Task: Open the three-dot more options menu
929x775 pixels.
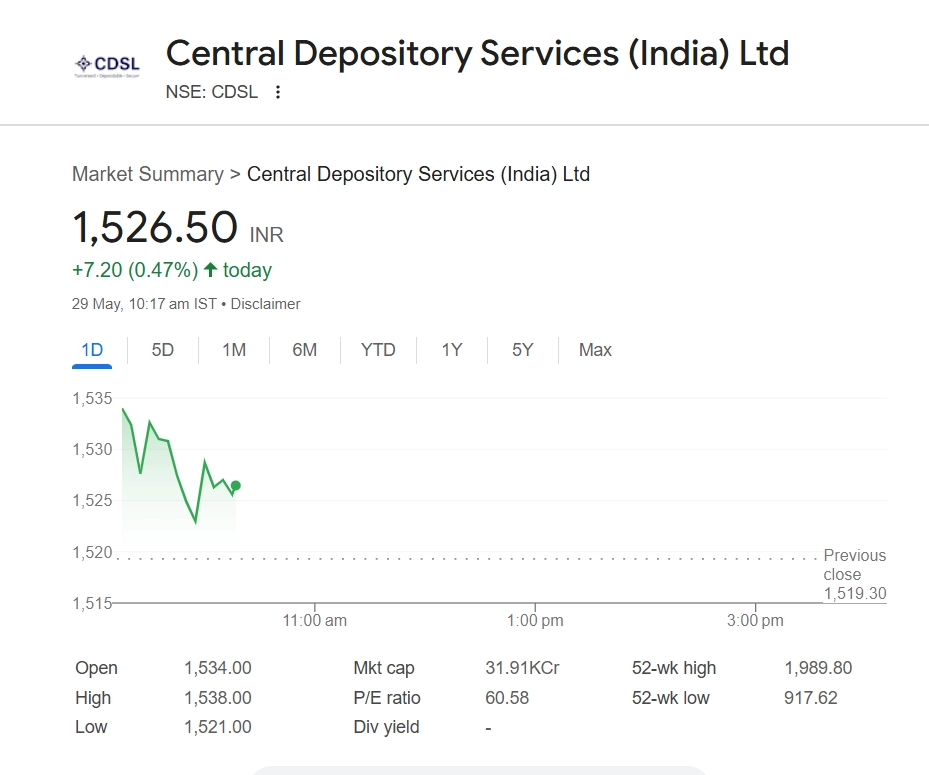Action: 278,92
